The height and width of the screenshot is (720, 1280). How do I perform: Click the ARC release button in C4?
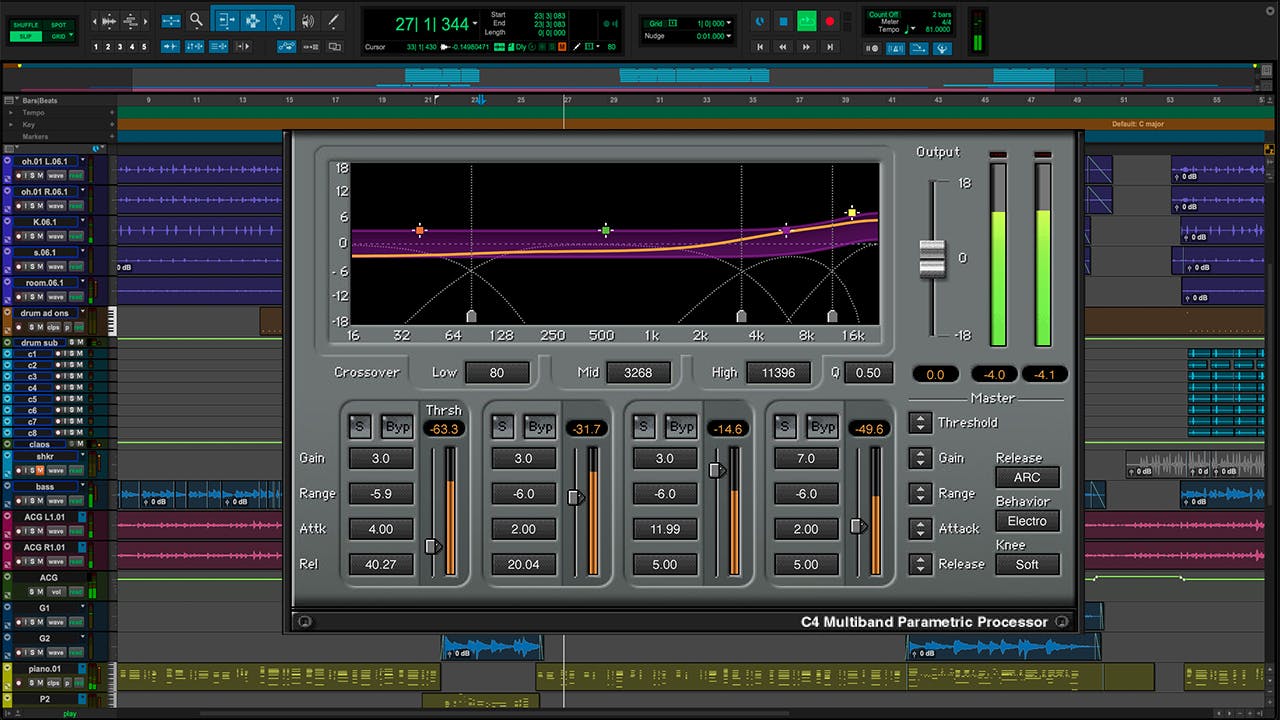point(1026,477)
